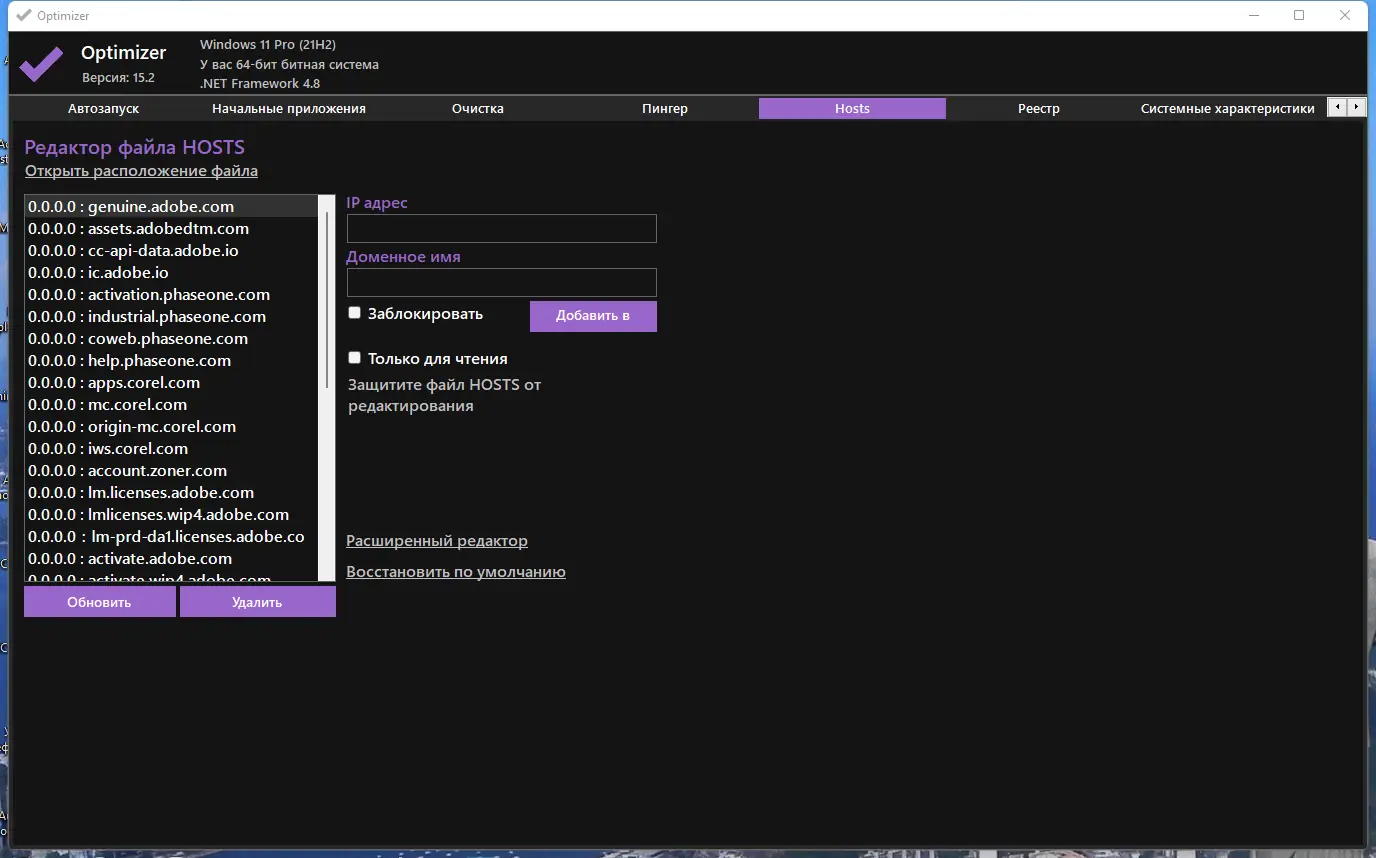The height and width of the screenshot is (858, 1376).
Task: Focus the IP адрес input field
Action: click(x=501, y=228)
